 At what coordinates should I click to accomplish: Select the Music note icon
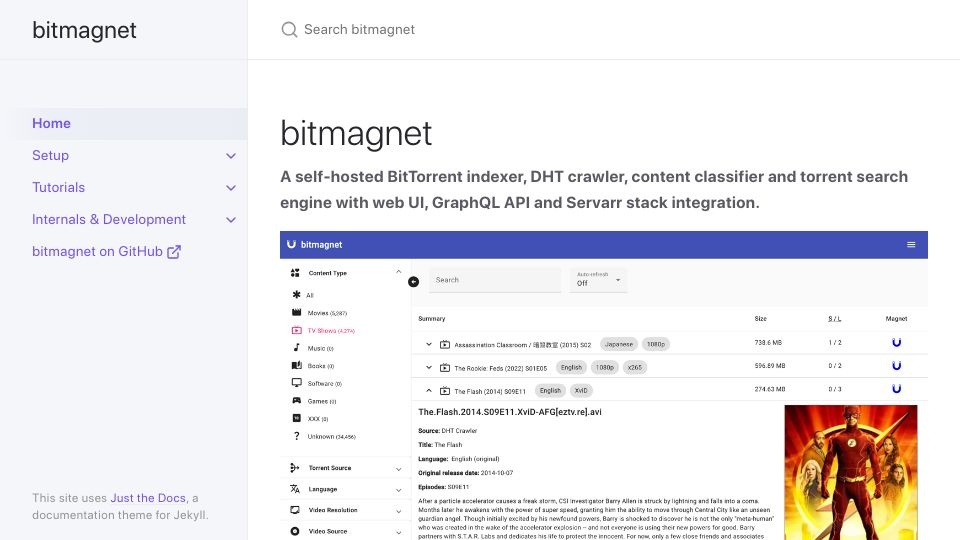296,348
